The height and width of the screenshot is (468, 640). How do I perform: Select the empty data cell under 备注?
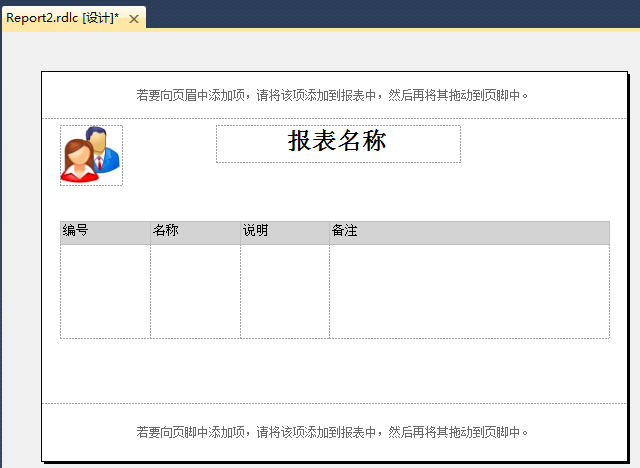click(x=470, y=292)
